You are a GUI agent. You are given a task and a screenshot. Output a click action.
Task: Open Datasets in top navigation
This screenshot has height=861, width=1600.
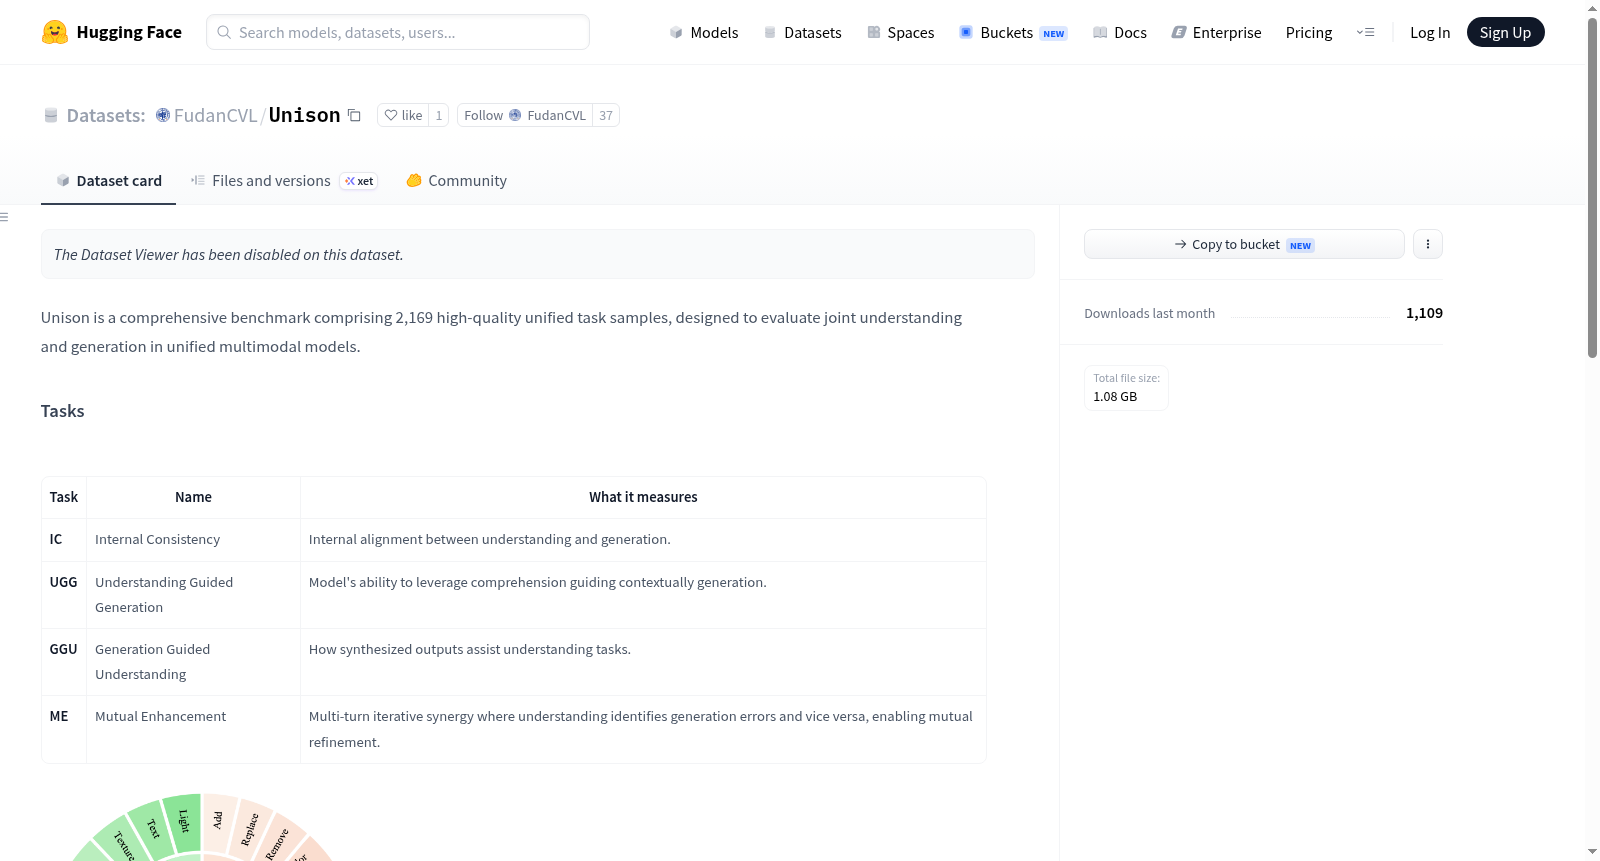click(803, 32)
